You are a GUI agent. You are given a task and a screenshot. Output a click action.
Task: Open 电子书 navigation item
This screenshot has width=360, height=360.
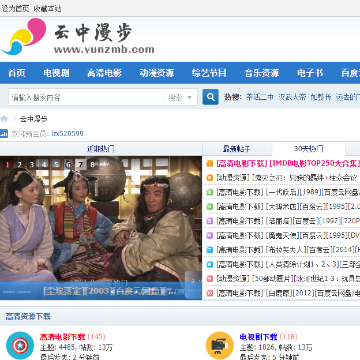pos(310,73)
